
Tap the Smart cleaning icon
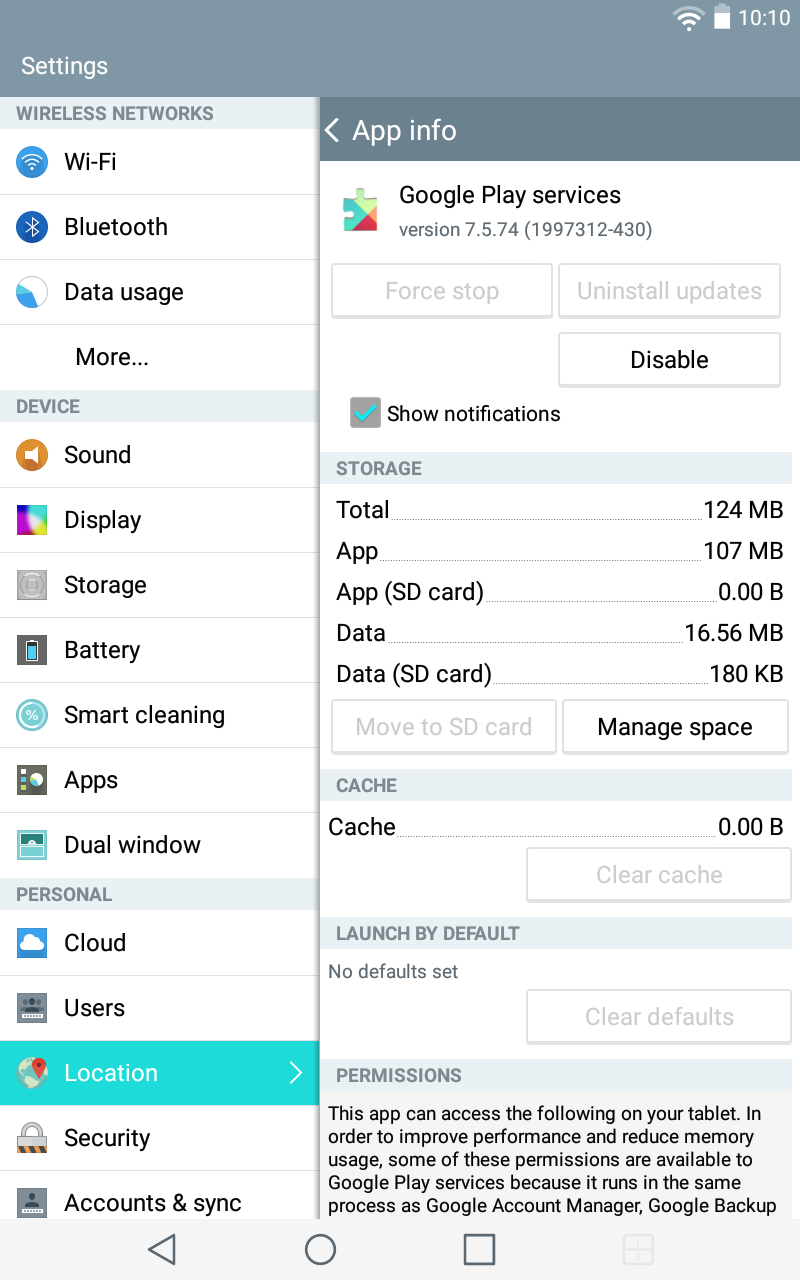pyautogui.click(x=32, y=715)
